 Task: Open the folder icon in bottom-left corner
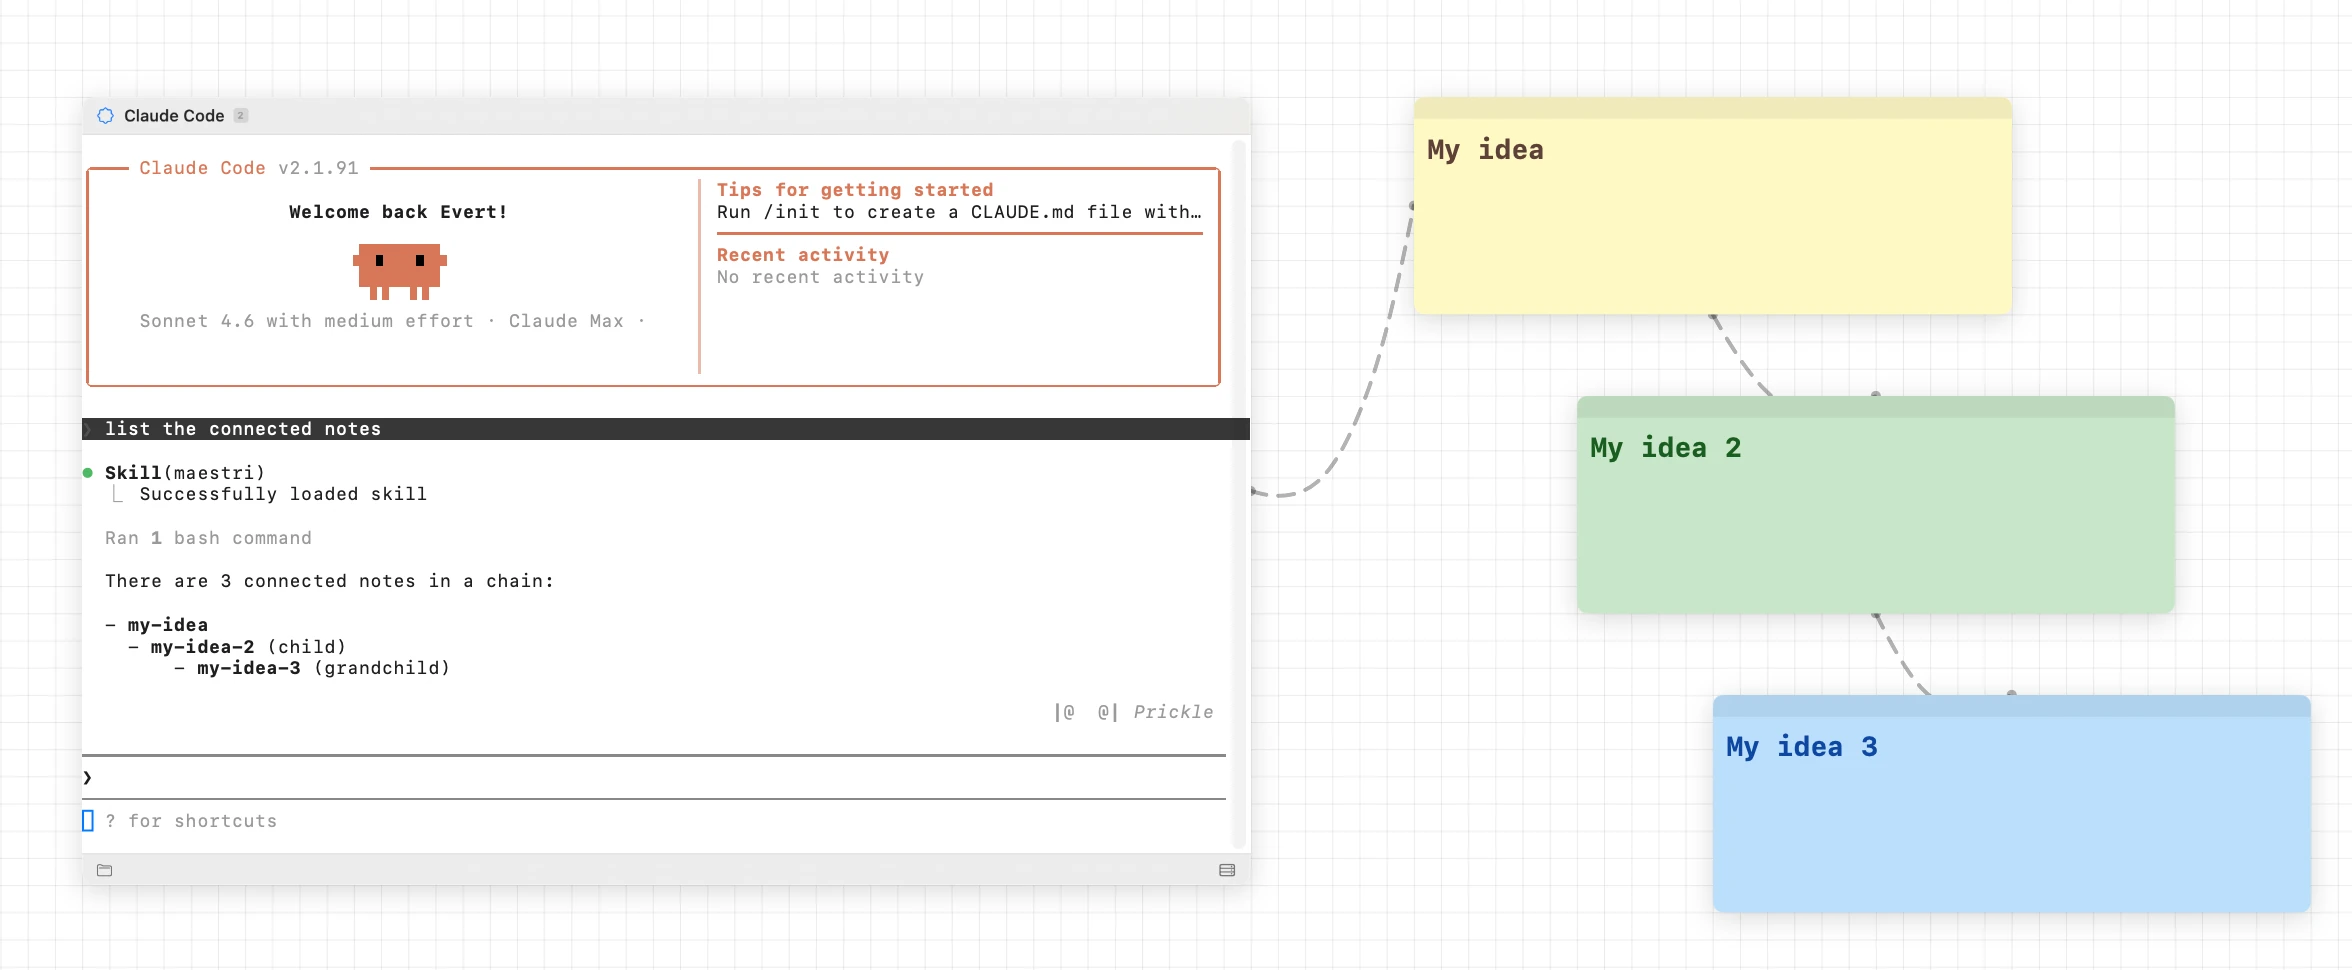(104, 870)
